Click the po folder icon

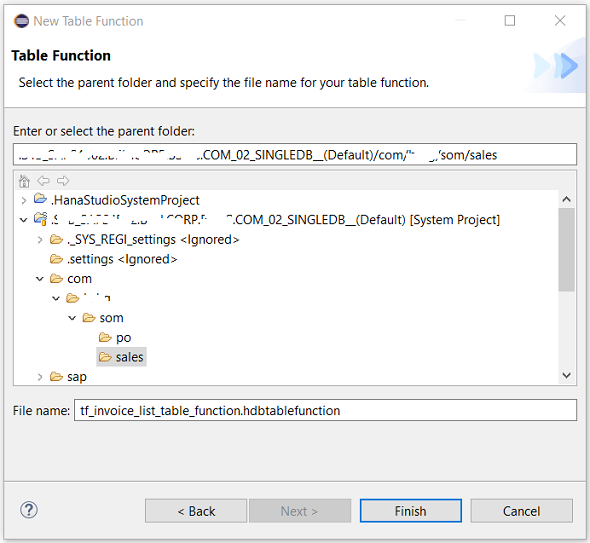coord(105,337)
